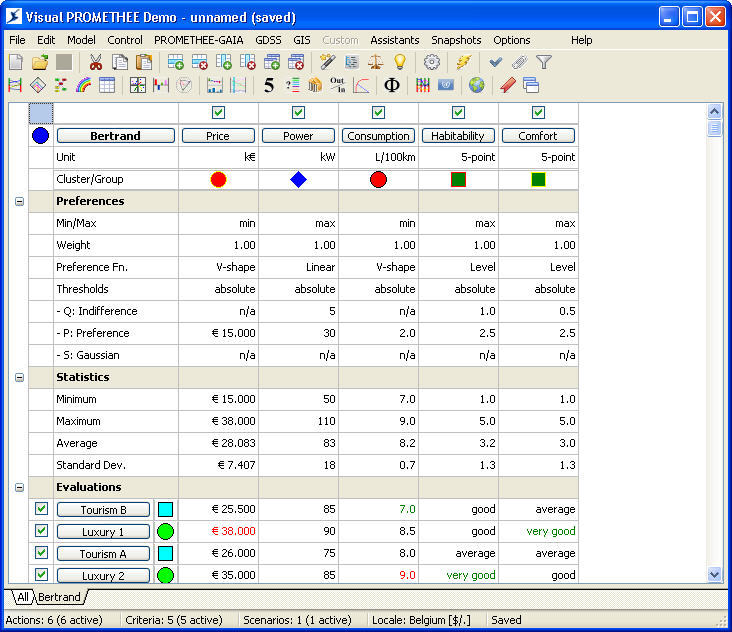
Task: Click the blue check mark icon
Action: click(495, 62)
